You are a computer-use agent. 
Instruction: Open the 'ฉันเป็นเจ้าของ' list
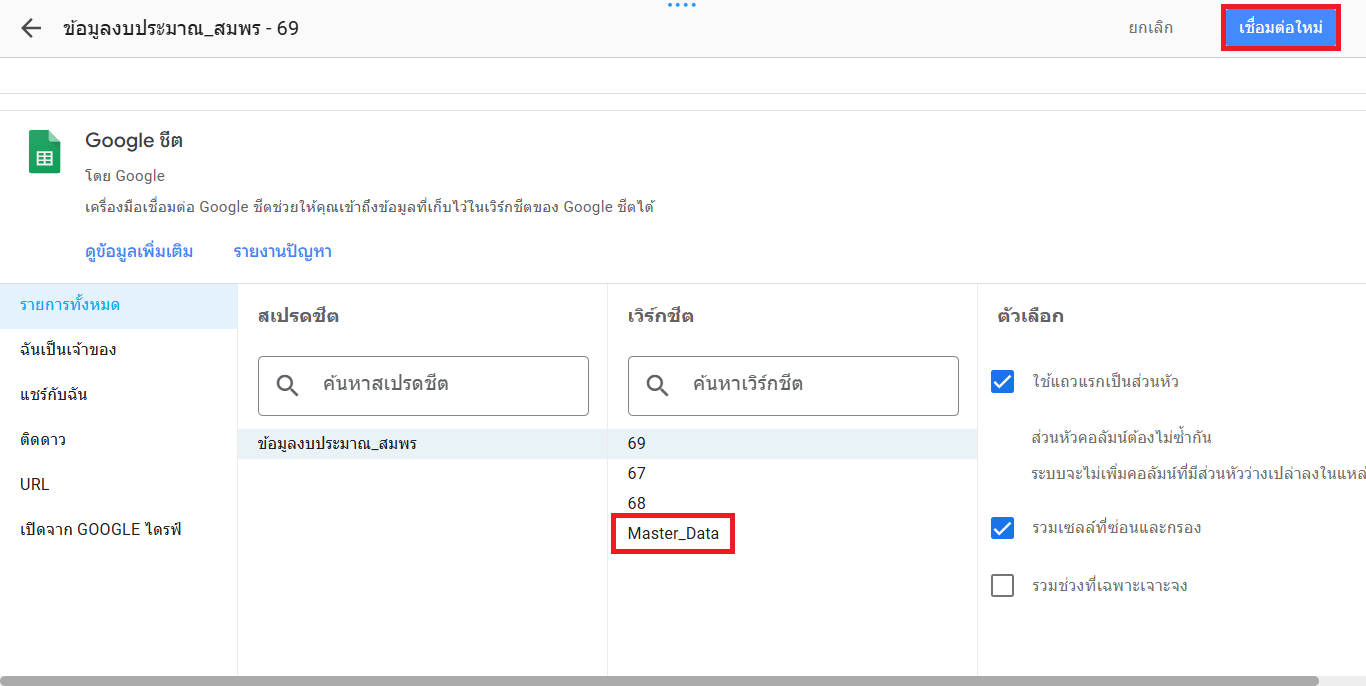pyautogui.click(x=68, y=350)
